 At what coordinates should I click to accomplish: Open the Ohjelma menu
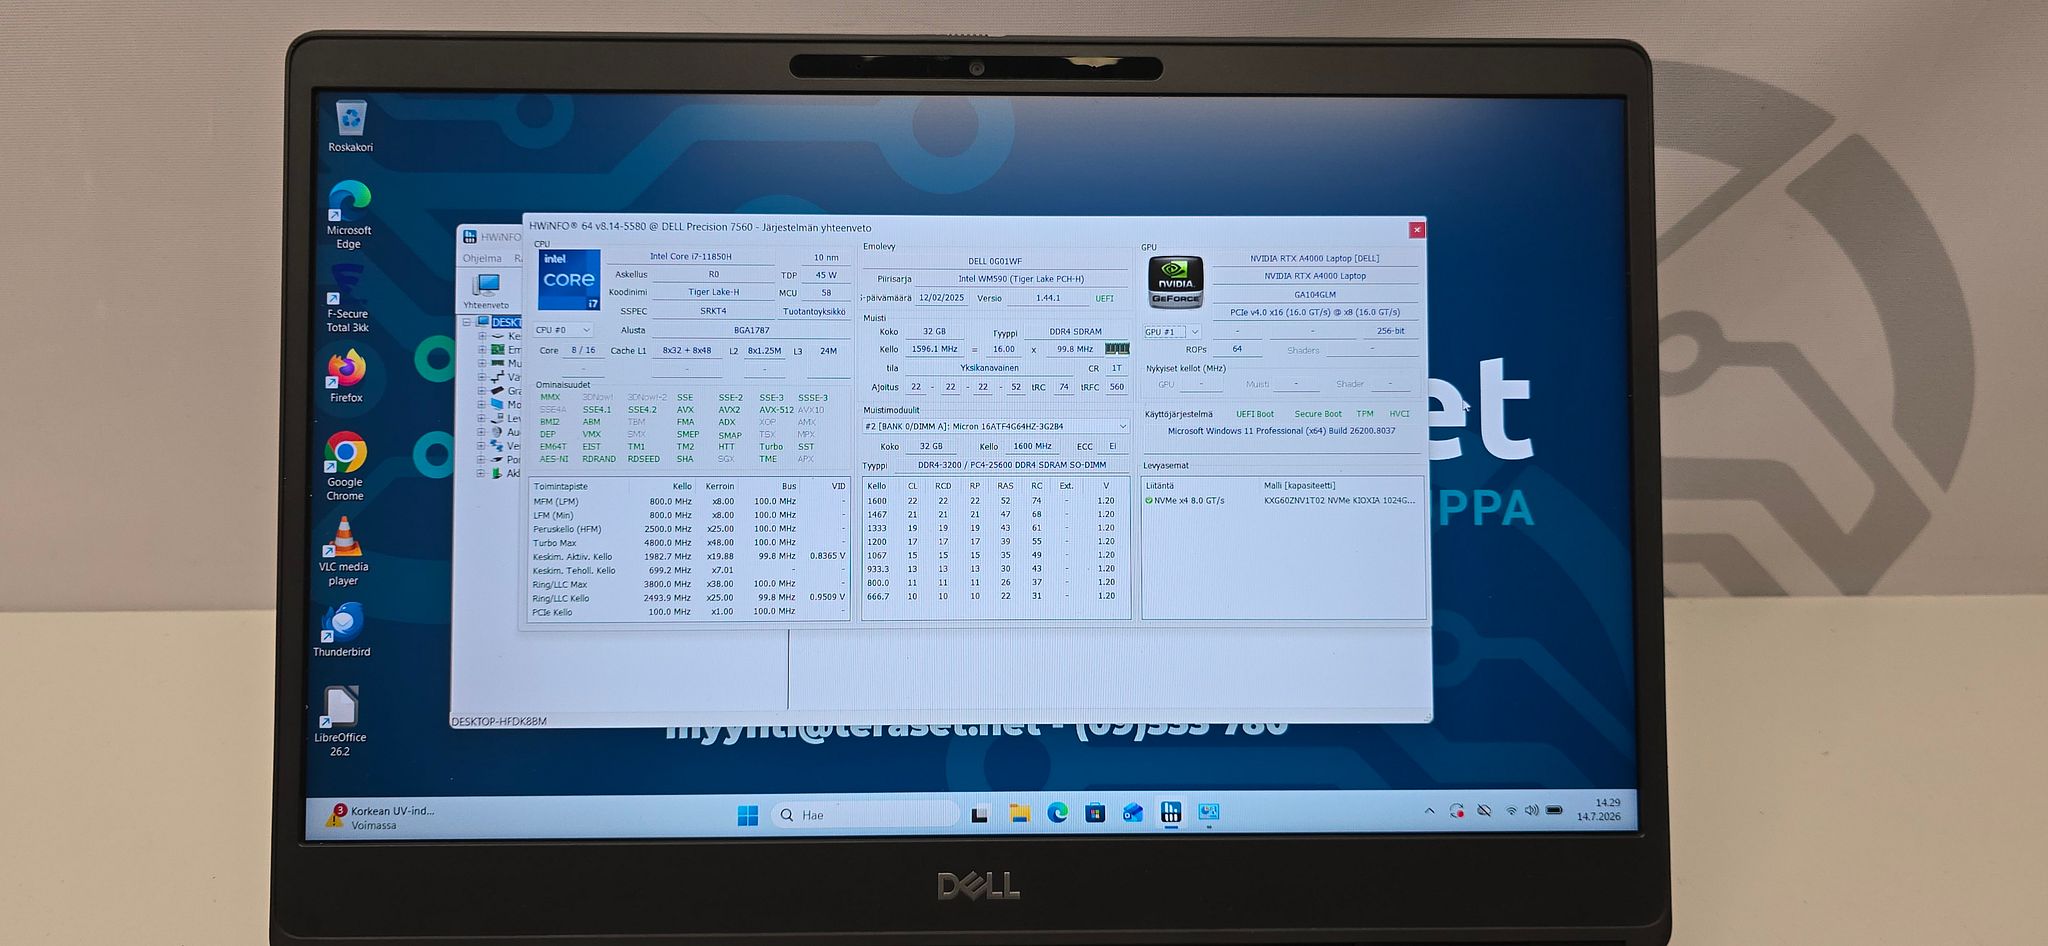pyautogui.click(x=482, y=258)
